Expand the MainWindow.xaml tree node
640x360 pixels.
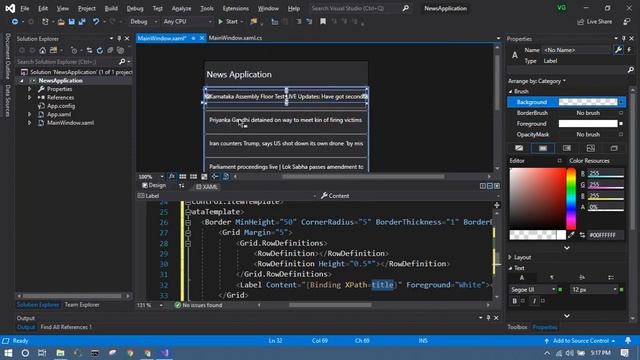click(x=29, y=123)
